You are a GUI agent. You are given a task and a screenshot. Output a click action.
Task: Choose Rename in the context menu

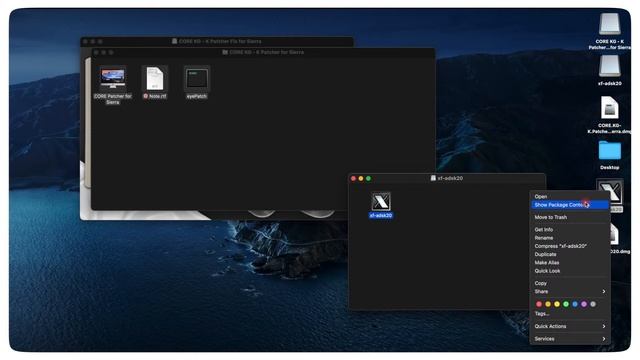pyautogui.click(x=544, y=238)
